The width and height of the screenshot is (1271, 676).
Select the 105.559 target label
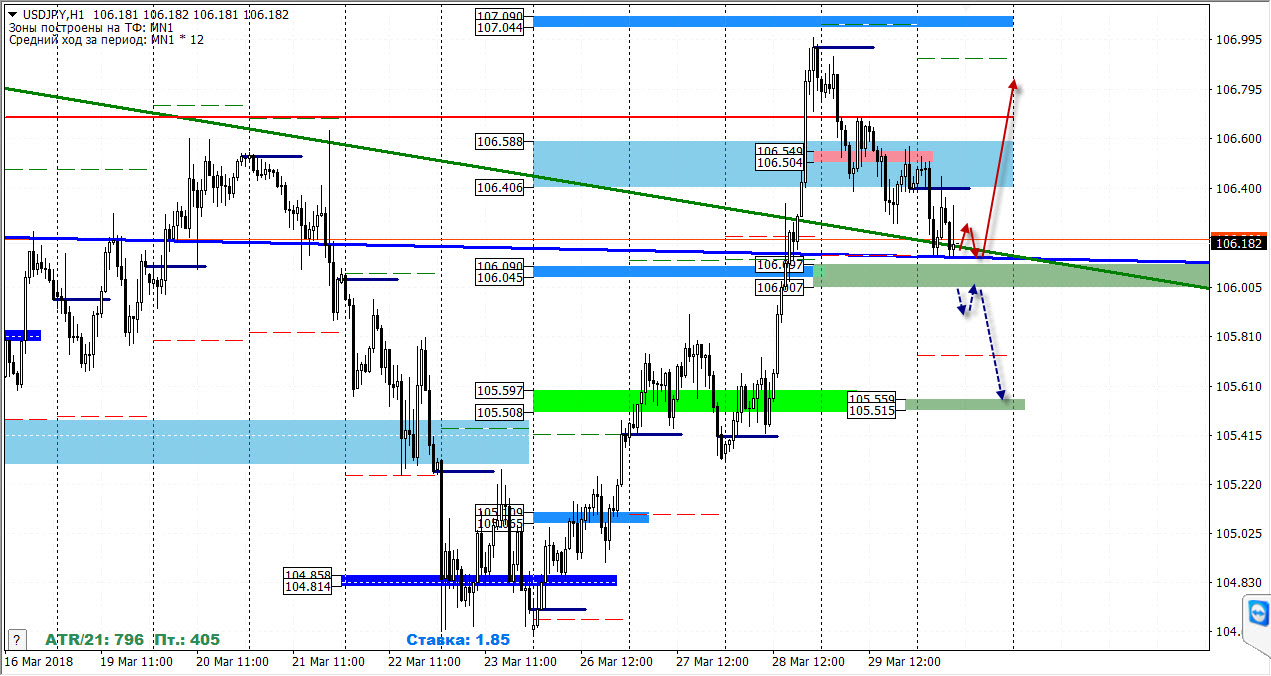click(x=871, y=398)
